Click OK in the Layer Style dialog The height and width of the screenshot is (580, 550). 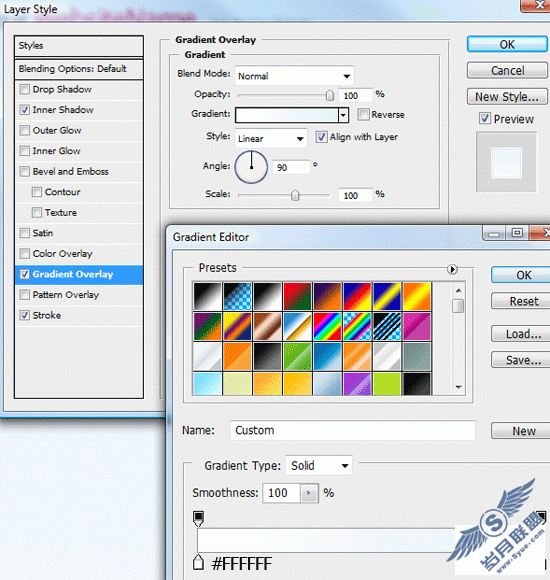(507, 44)
